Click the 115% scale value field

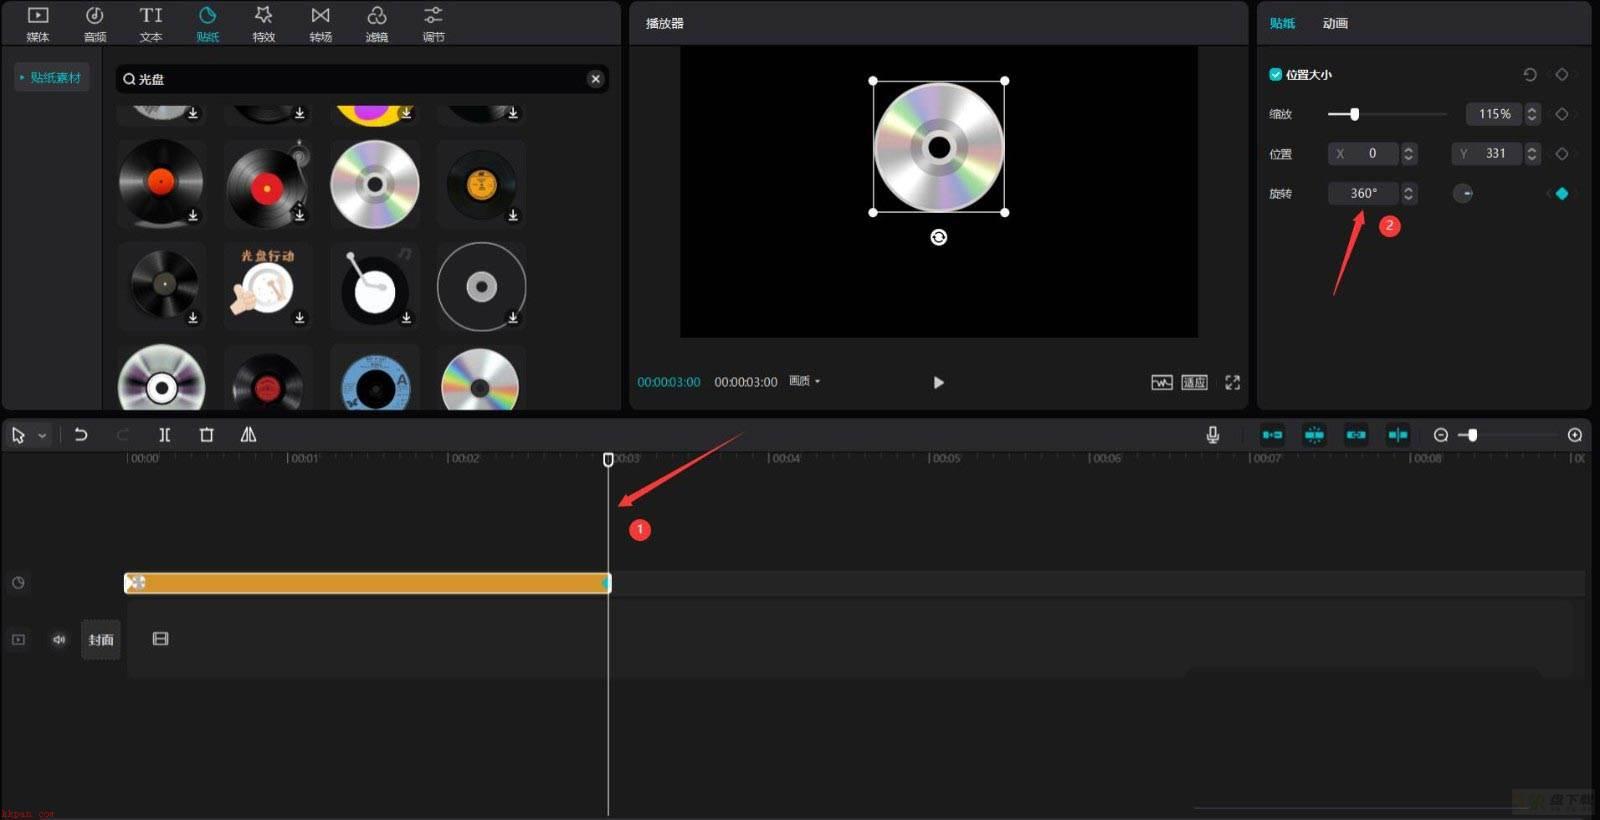tap(1494, 114)
